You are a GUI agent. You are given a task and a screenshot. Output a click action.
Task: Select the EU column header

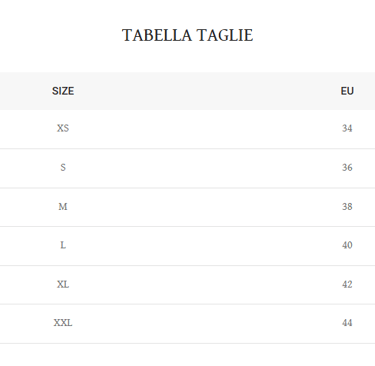click(x=347, y=91)
